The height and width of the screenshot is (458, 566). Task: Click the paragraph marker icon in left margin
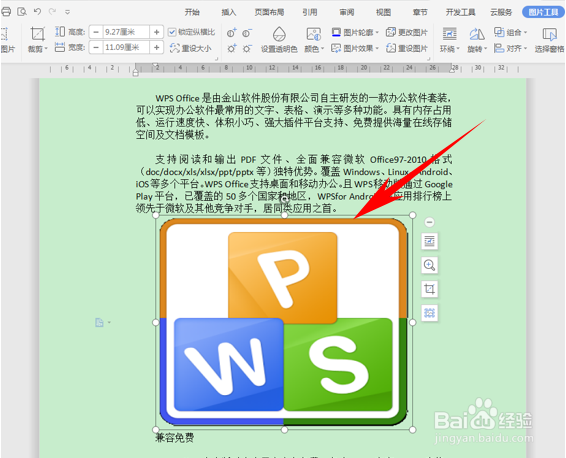(100, 322)
